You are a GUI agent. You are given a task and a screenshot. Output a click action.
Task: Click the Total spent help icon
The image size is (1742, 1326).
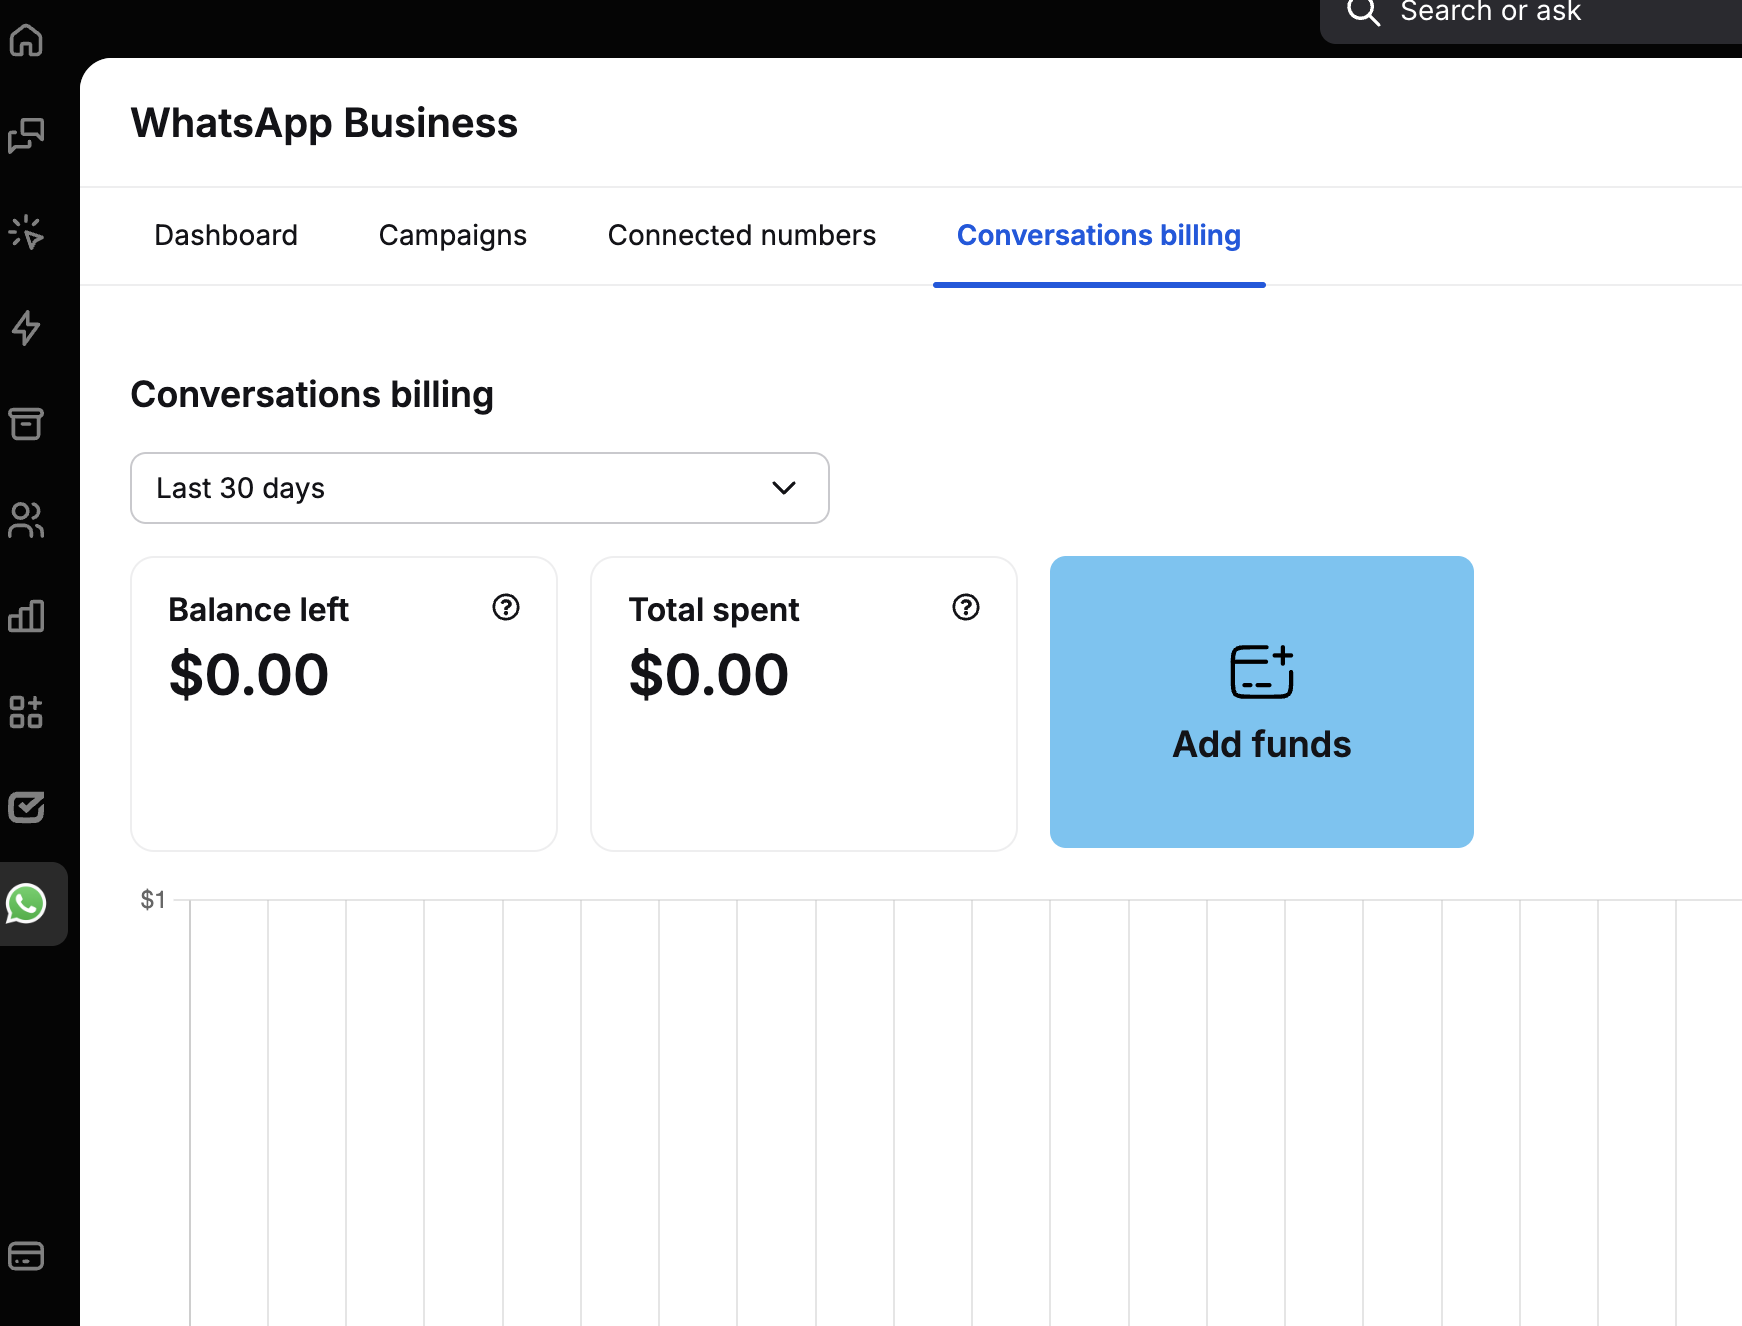click(x=966, y=607)
